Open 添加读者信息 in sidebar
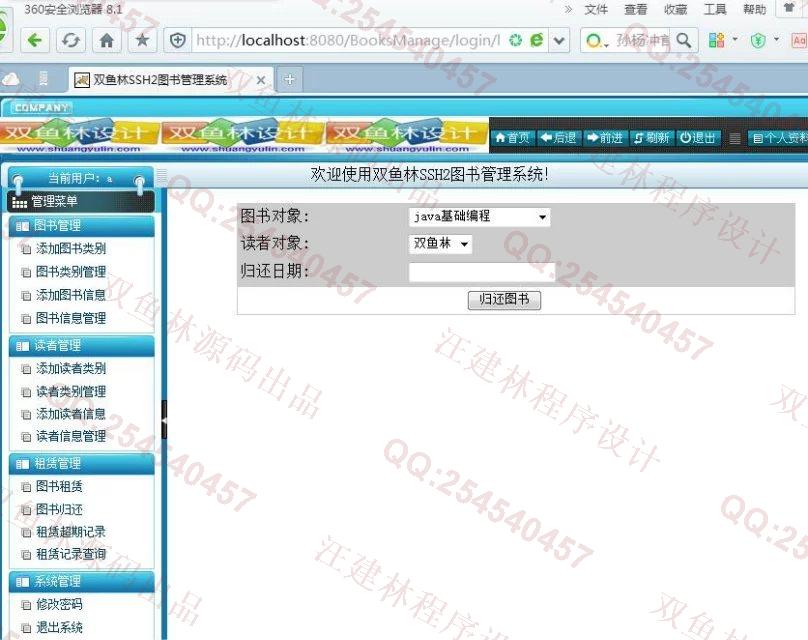This screenshot has height=640, width=808. (x=71, y=414)
